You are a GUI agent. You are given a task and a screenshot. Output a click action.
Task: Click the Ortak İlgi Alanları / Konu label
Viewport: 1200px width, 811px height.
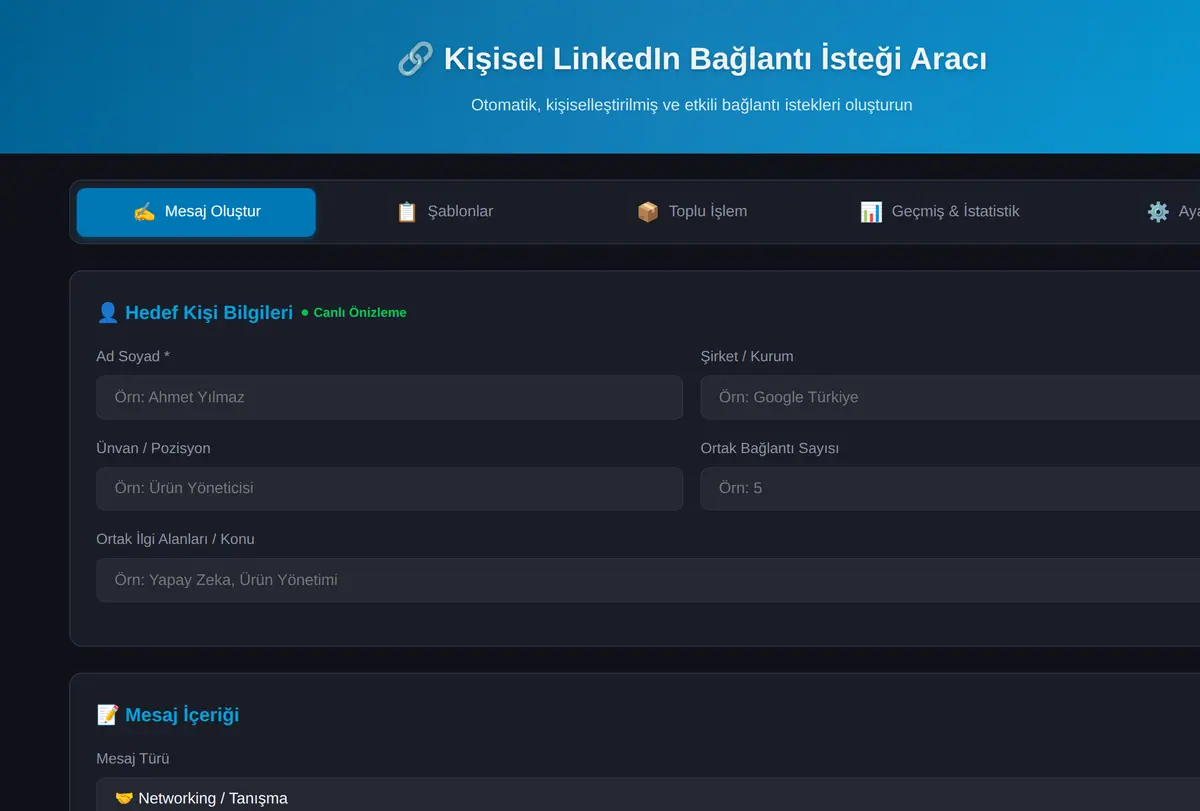click(x=176, y=539)
